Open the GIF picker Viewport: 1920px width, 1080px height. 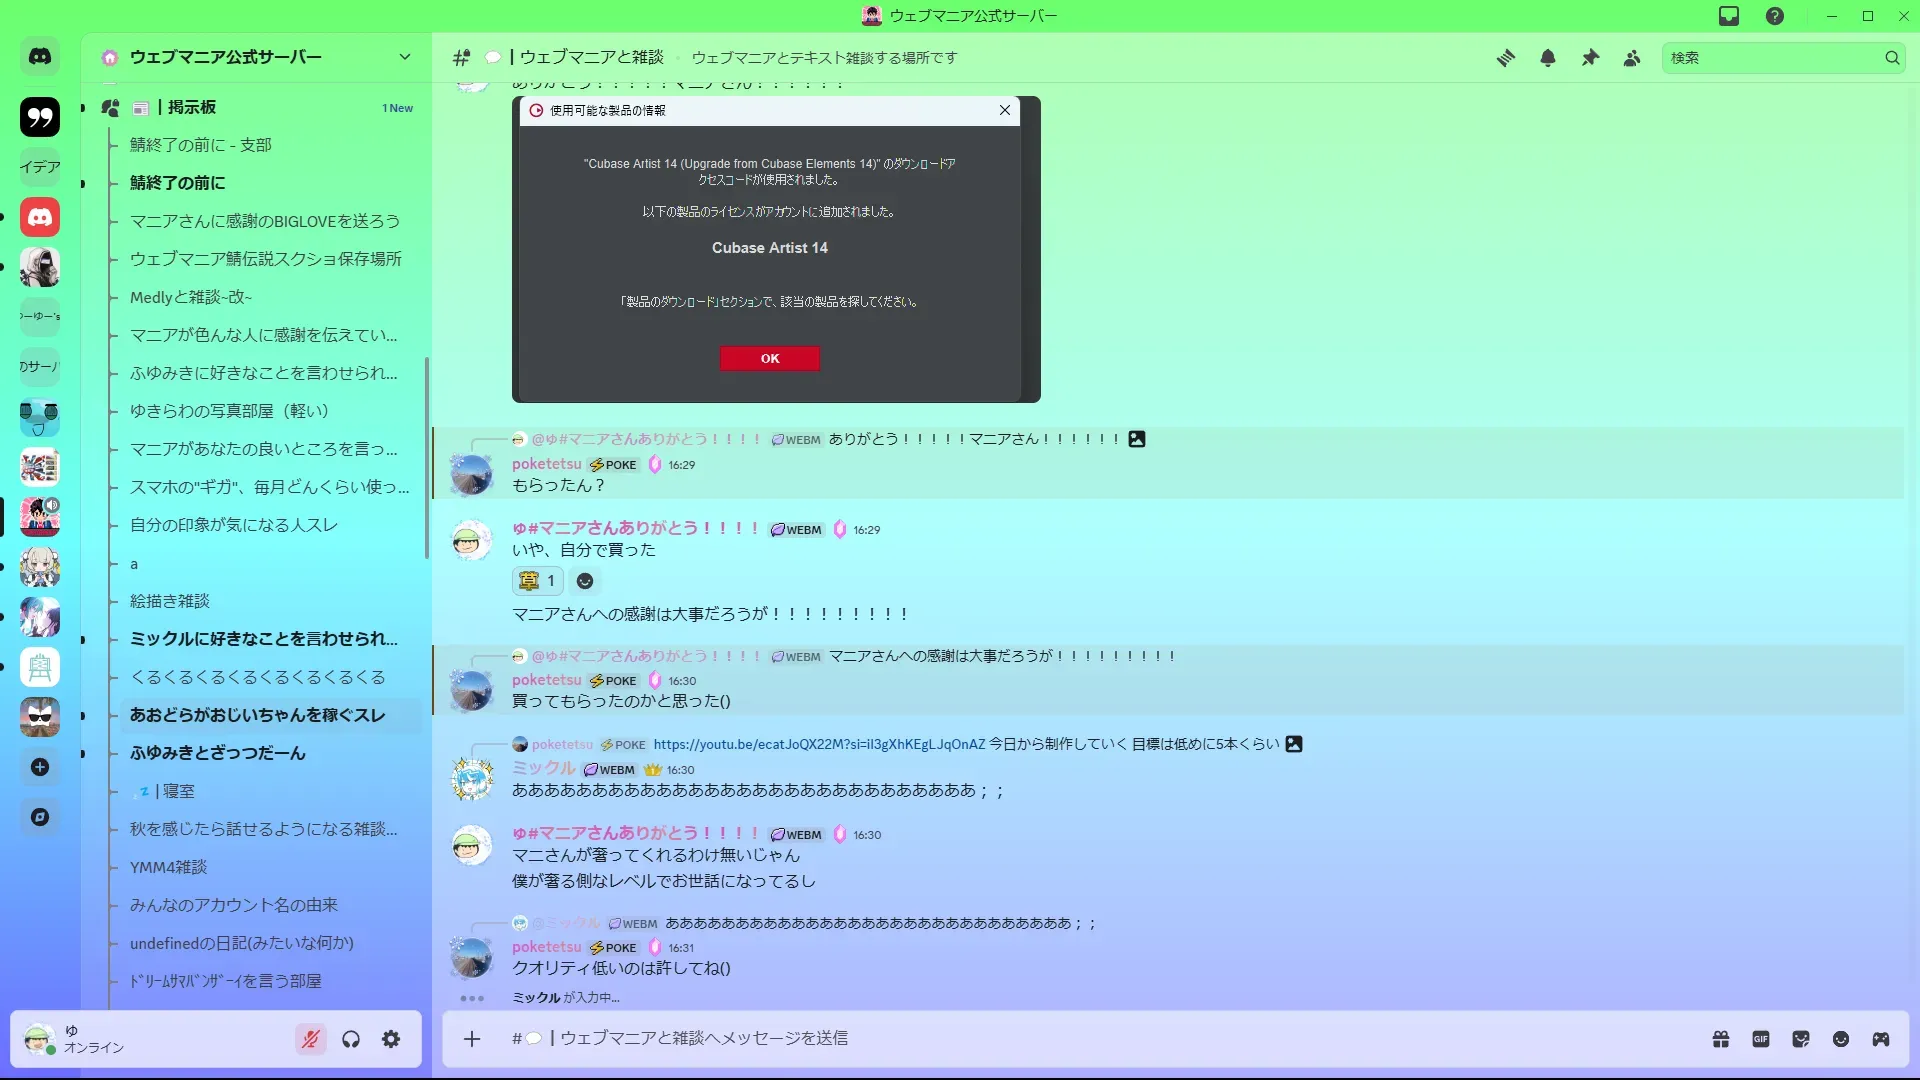pos(1761,1039)
